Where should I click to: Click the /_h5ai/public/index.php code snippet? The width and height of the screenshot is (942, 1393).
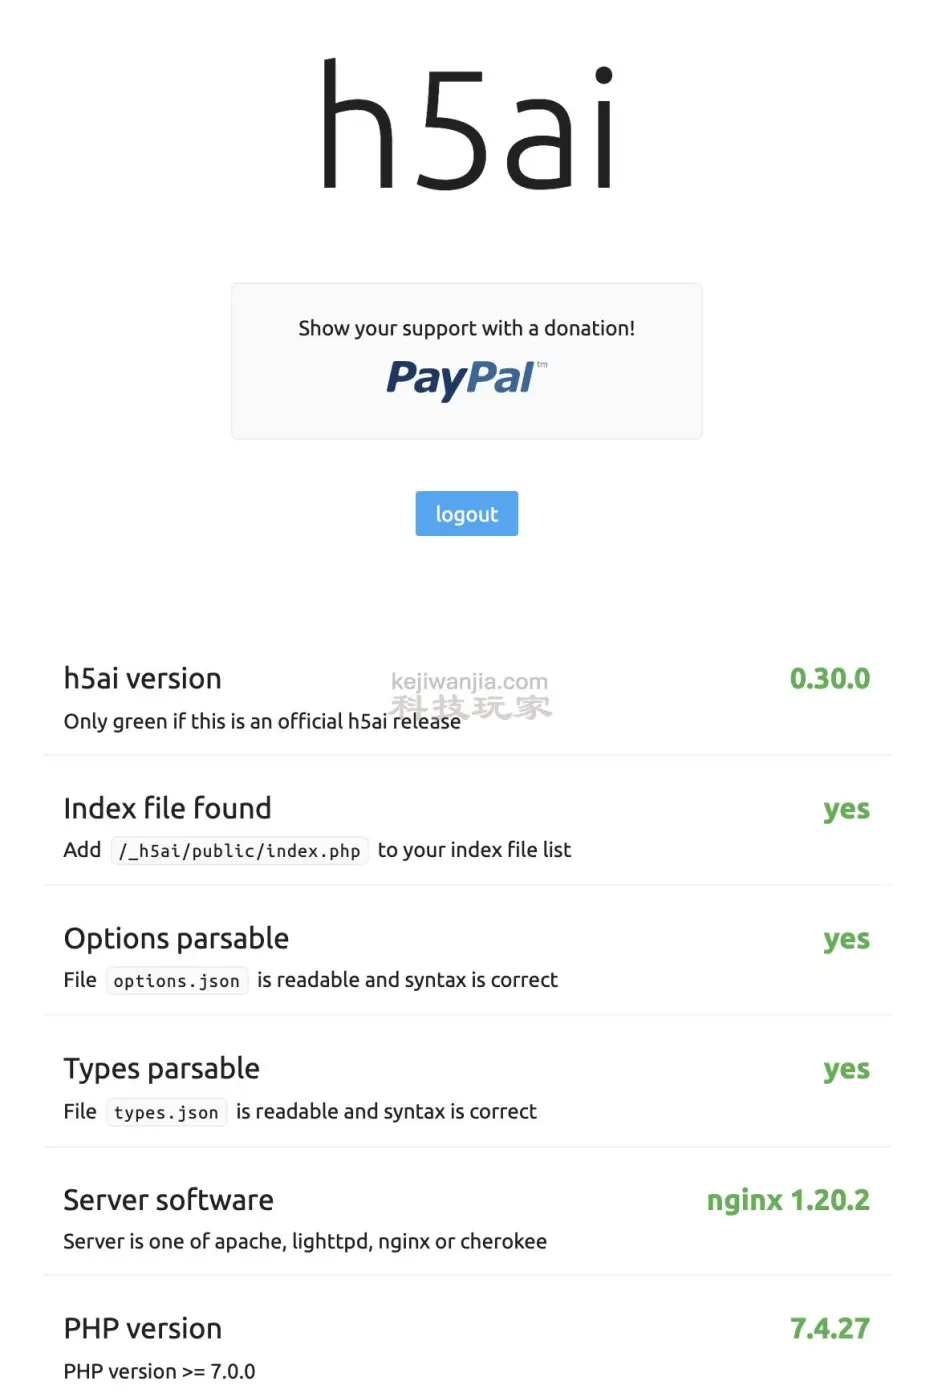click(239, 851)
